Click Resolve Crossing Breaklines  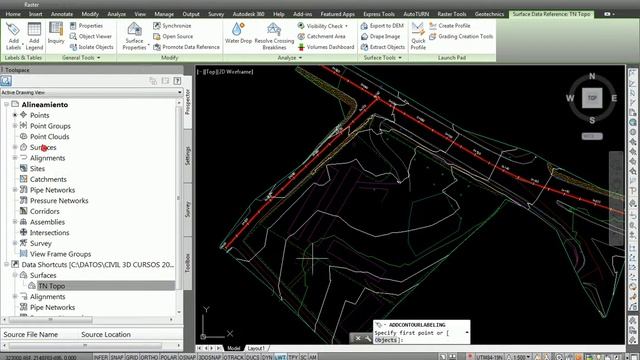click(274, 36)
